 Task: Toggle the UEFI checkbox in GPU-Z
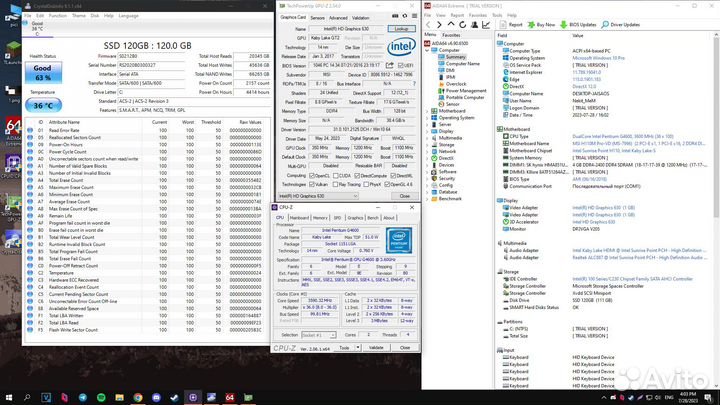[x=400, y=66]
